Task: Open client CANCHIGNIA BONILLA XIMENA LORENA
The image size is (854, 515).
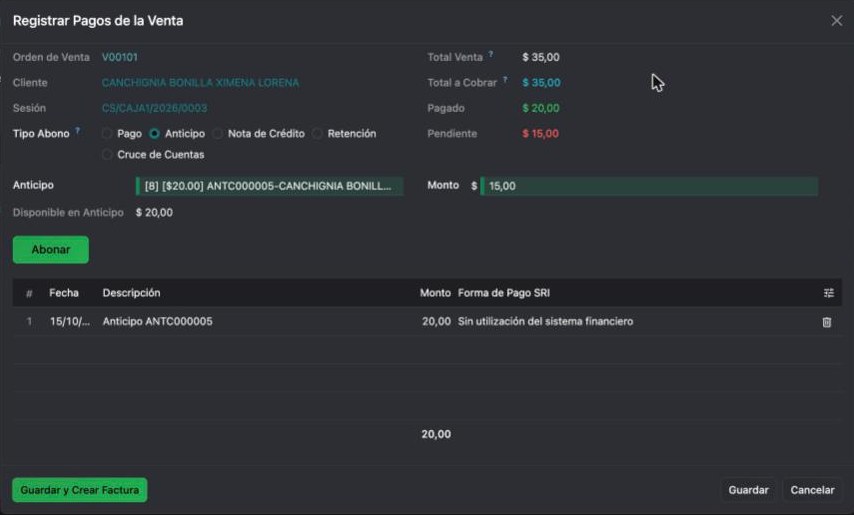Action: (200, 83)
